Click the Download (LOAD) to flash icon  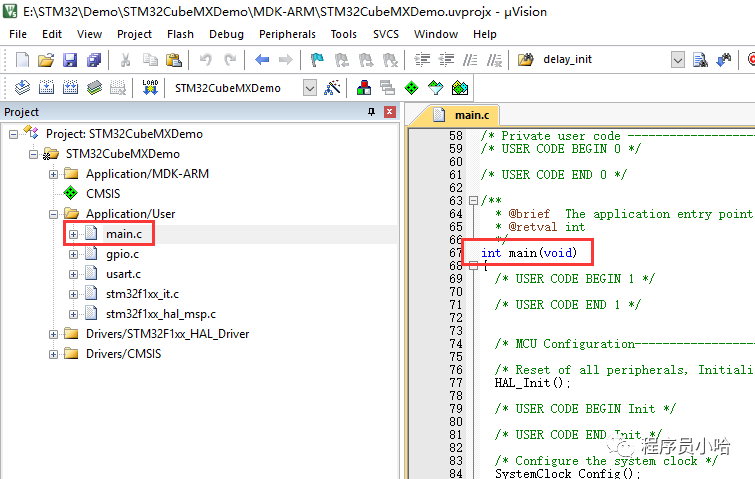pyautogui.click(x=150, y=88)
